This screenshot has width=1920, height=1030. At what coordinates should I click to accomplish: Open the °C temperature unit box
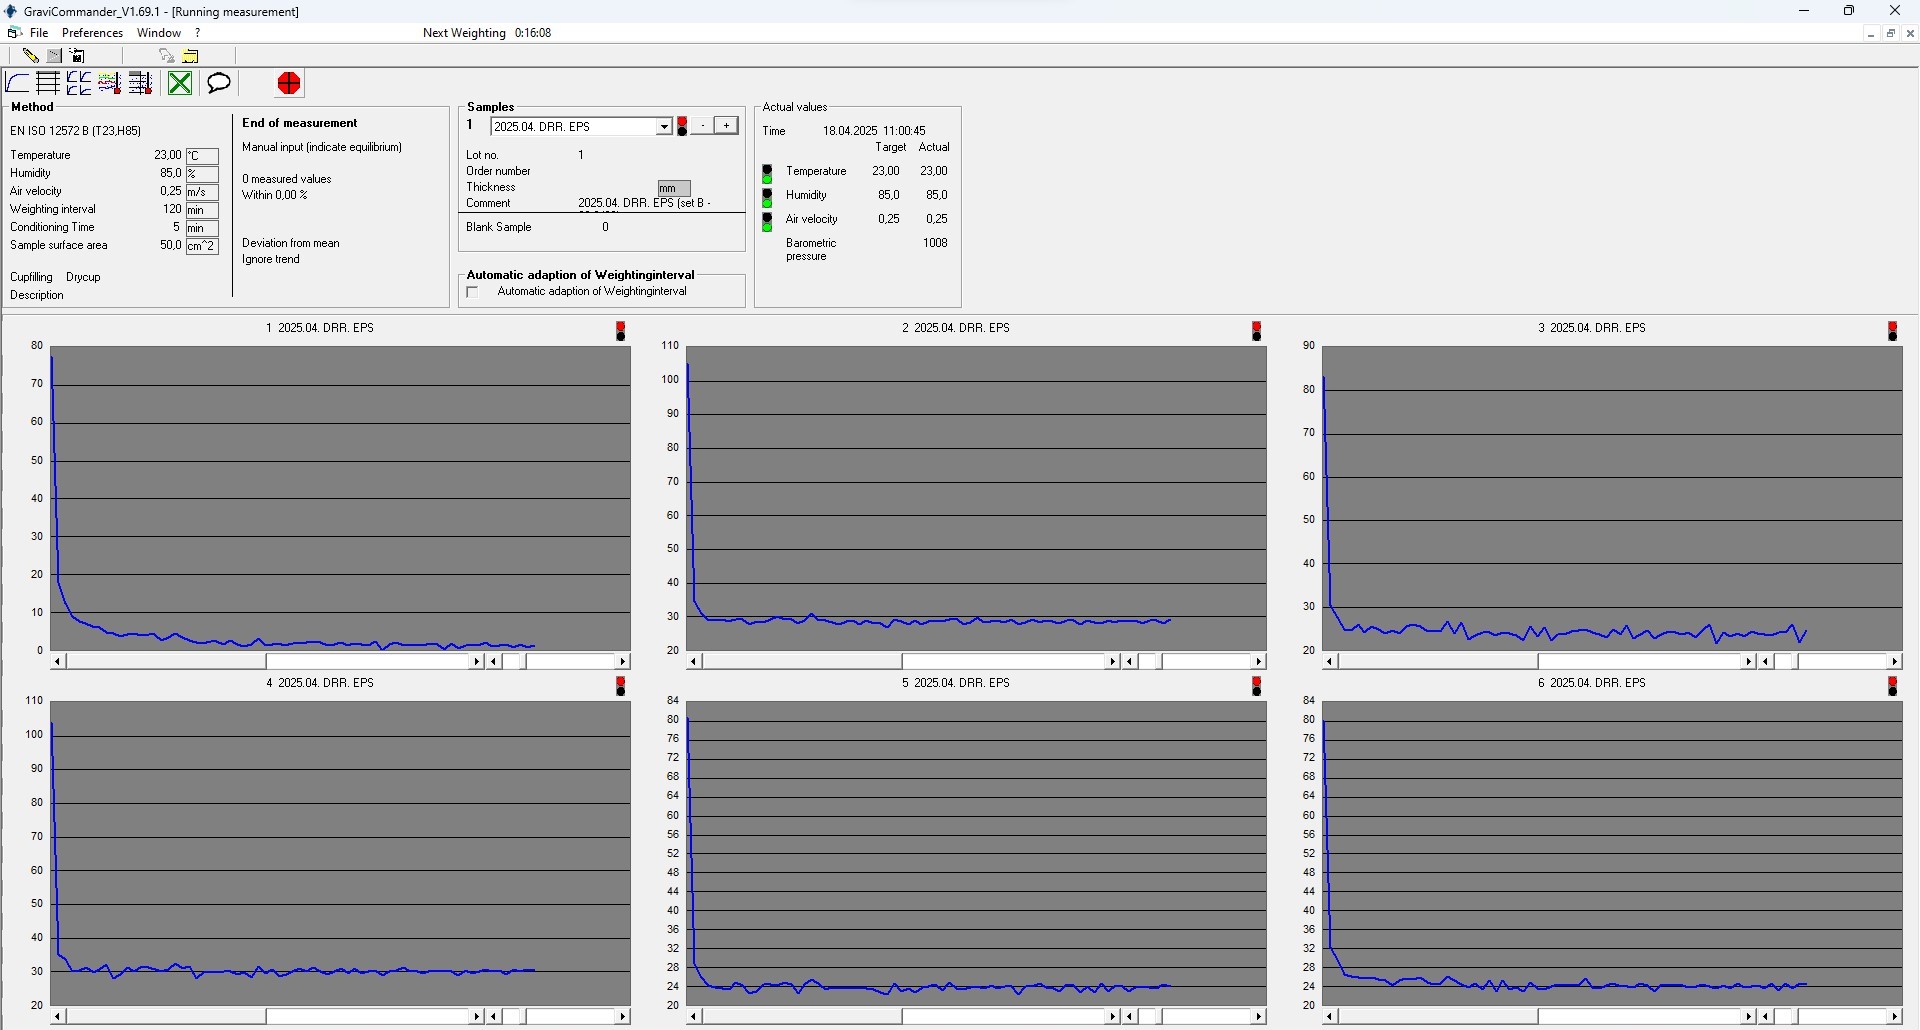point(202,156)
